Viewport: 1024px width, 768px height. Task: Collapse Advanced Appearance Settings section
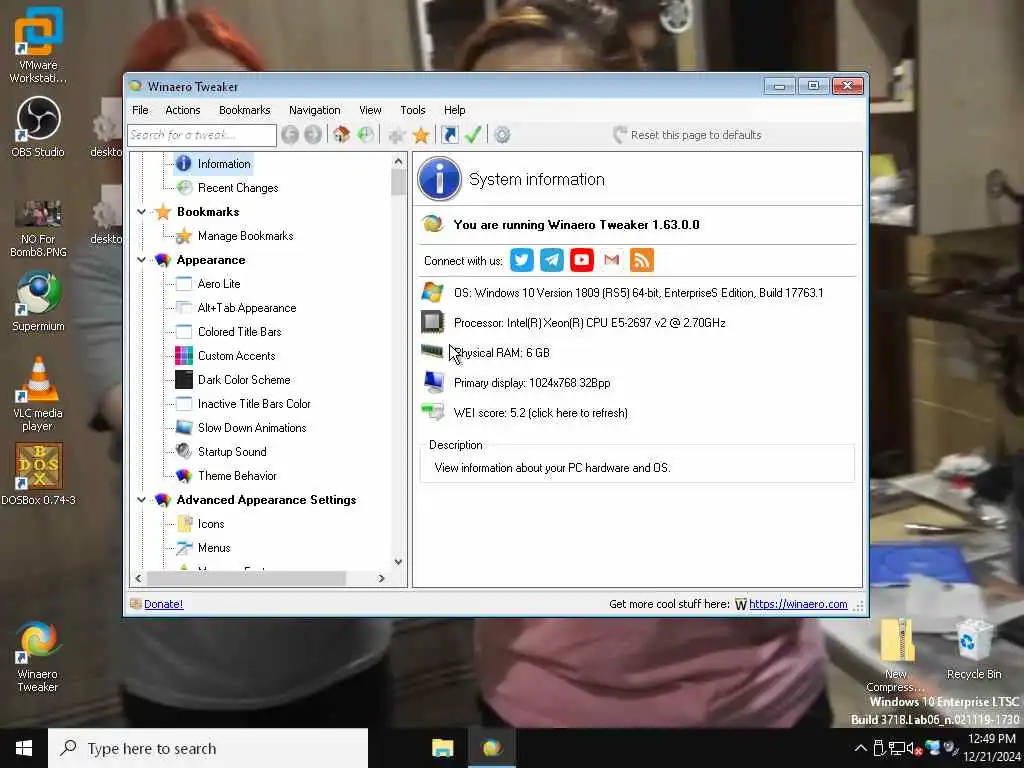coord(141,500)
